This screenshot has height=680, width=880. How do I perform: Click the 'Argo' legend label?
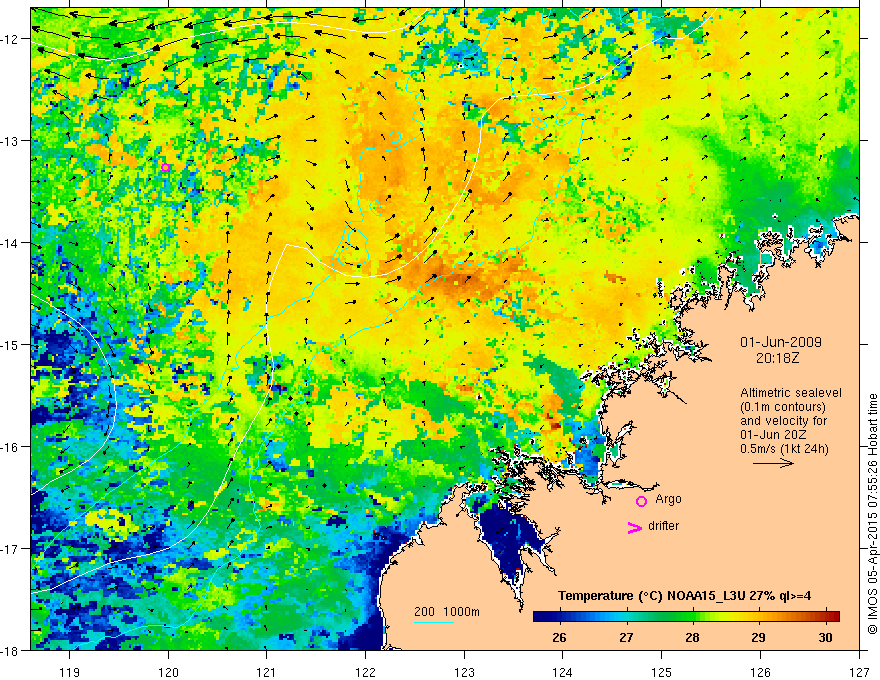668,499
